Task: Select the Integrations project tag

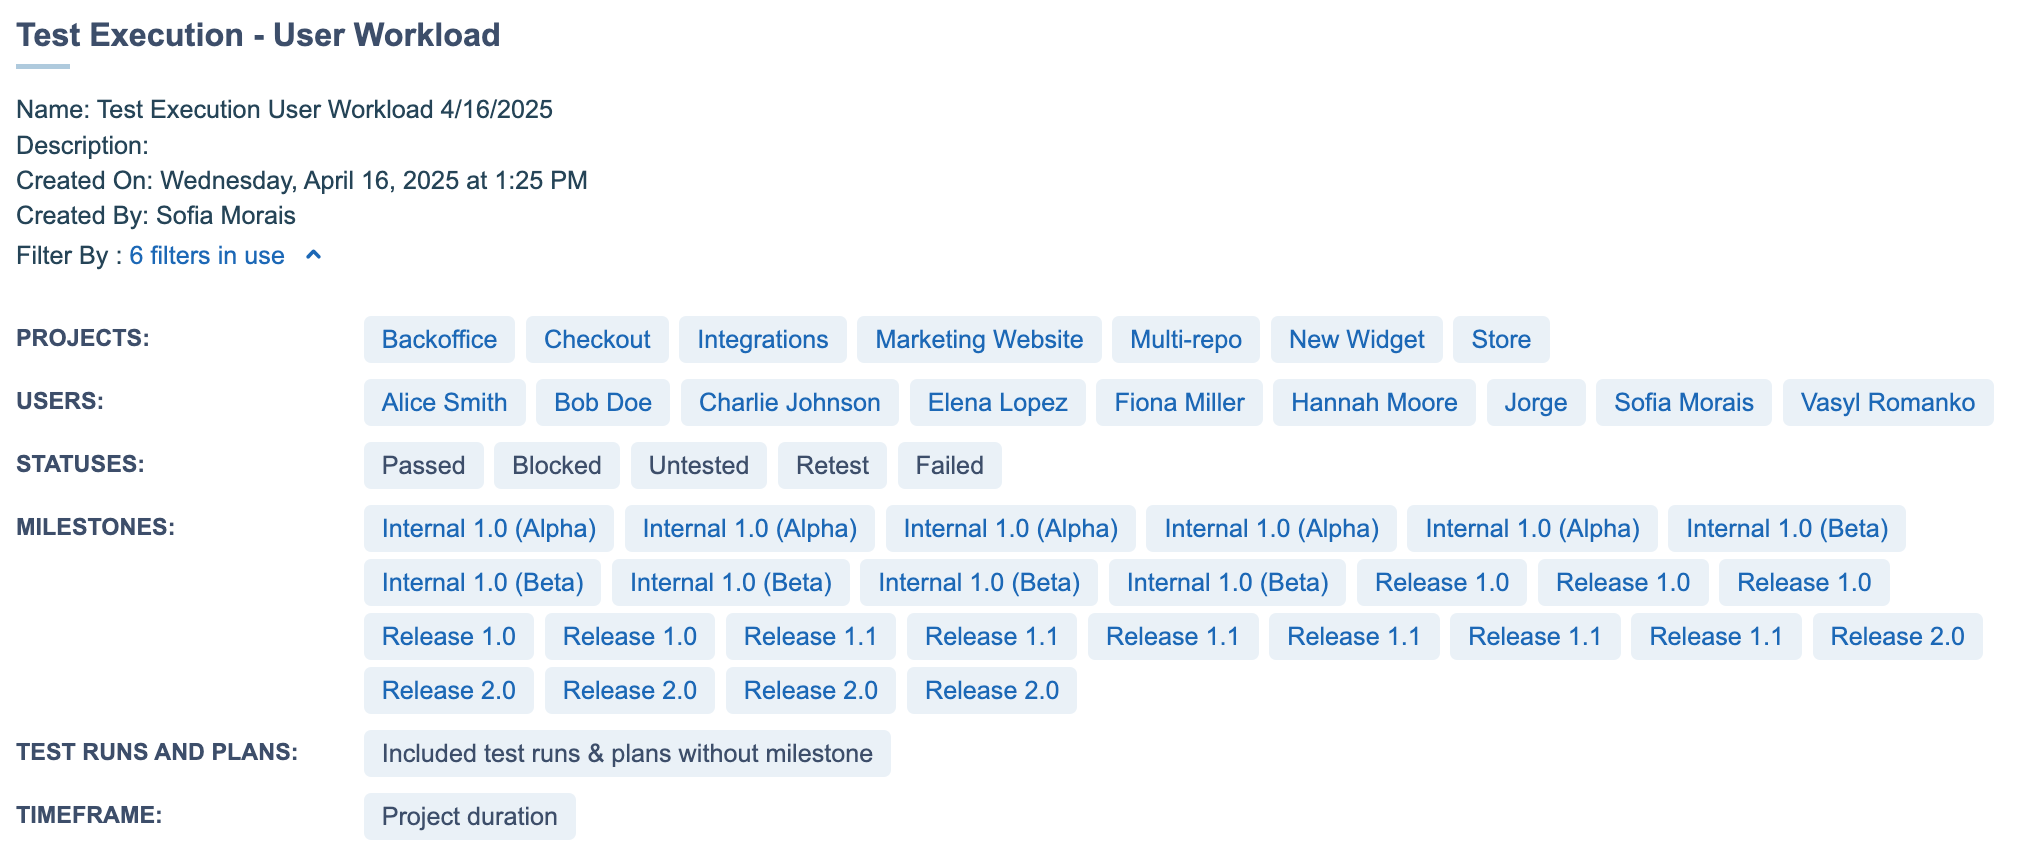Action: [762, 340]
